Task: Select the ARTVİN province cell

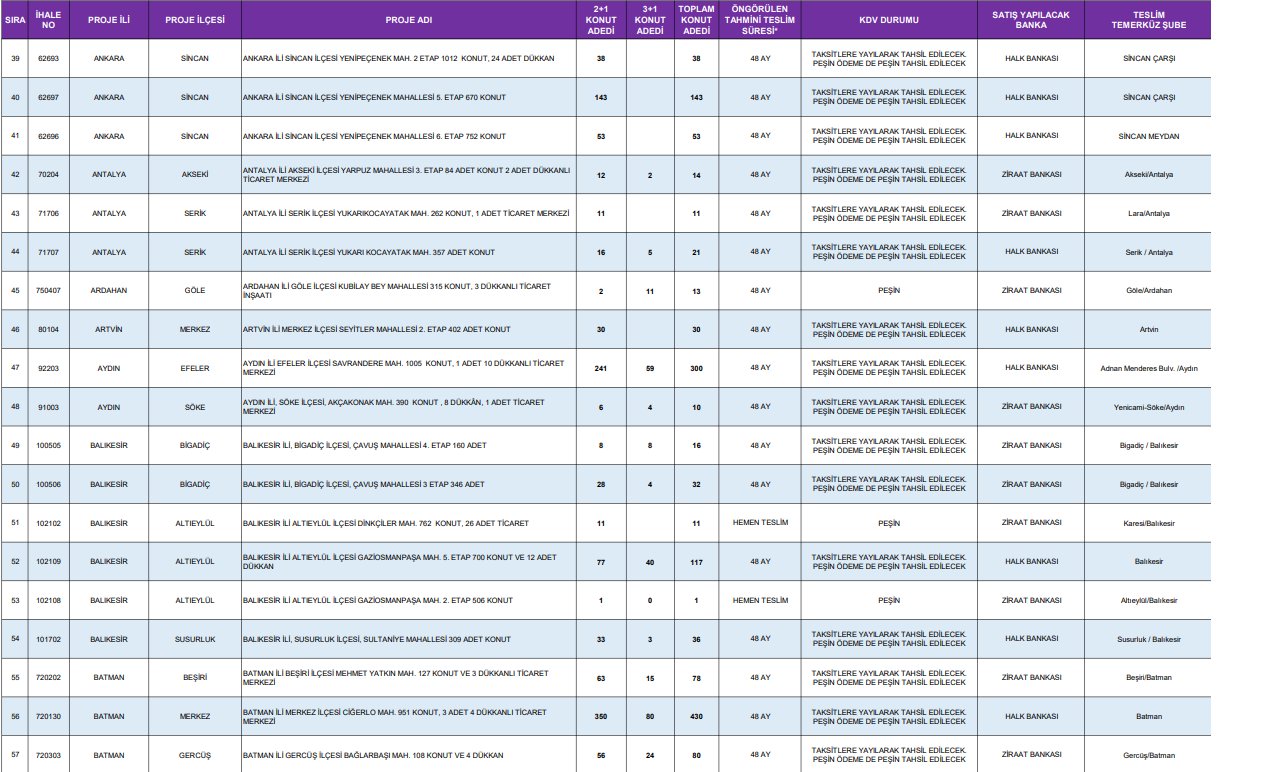Action: [x=108, y=329]
